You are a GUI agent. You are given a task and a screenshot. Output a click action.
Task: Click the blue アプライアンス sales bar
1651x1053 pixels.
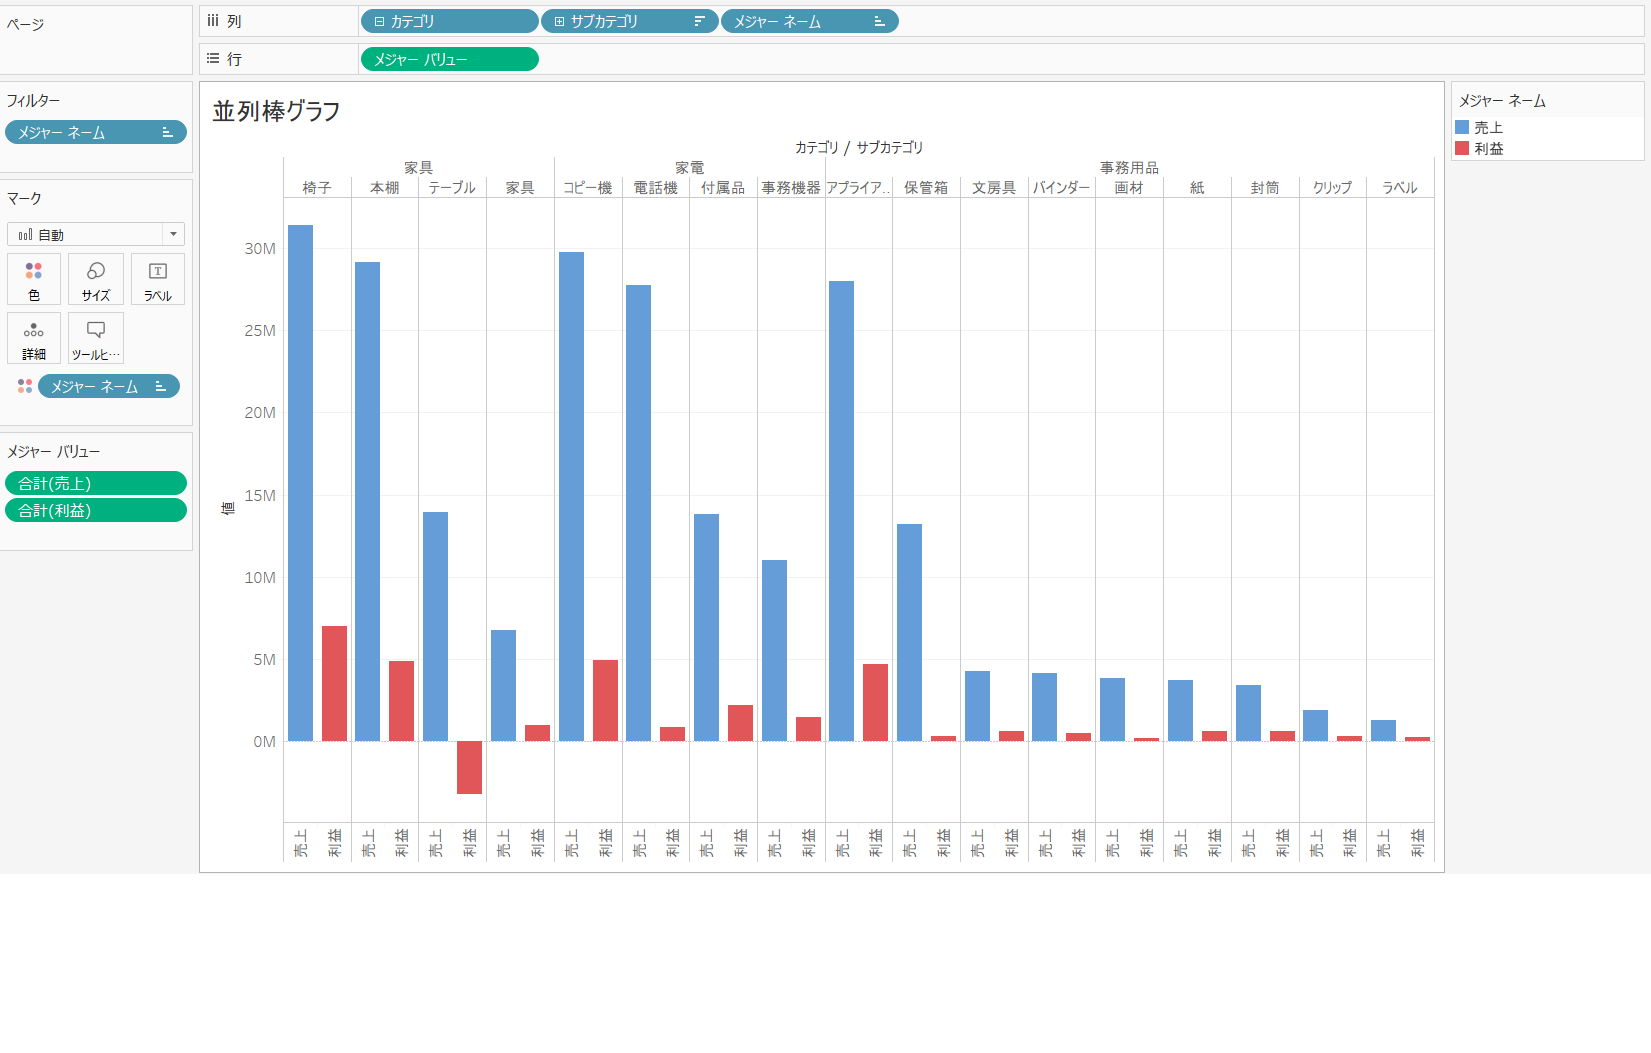point(841,511)
